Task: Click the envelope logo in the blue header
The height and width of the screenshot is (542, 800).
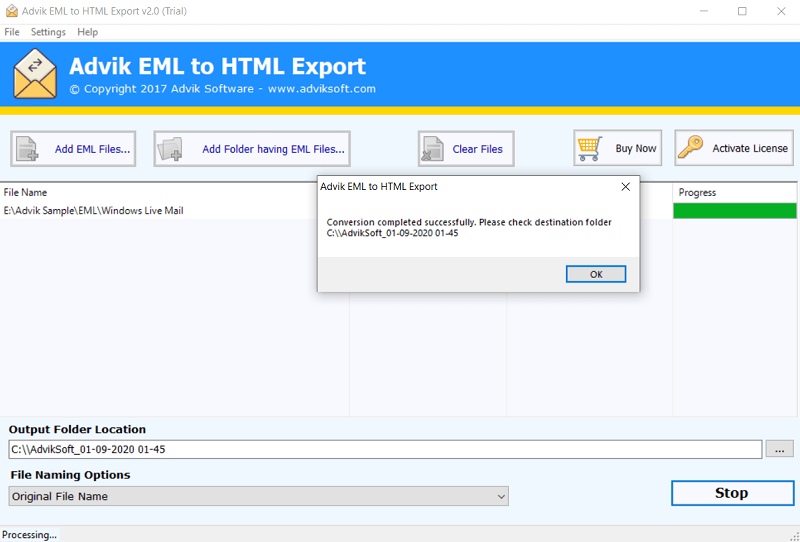Action: click(35, 73)
